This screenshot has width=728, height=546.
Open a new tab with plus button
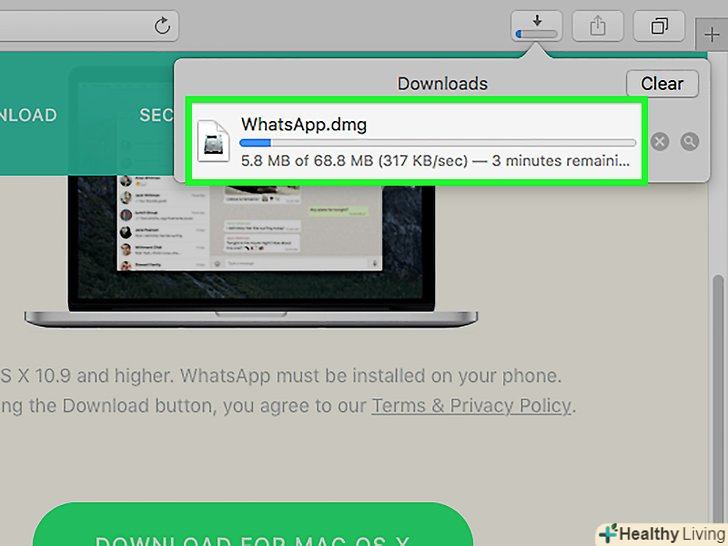[711, 35]
